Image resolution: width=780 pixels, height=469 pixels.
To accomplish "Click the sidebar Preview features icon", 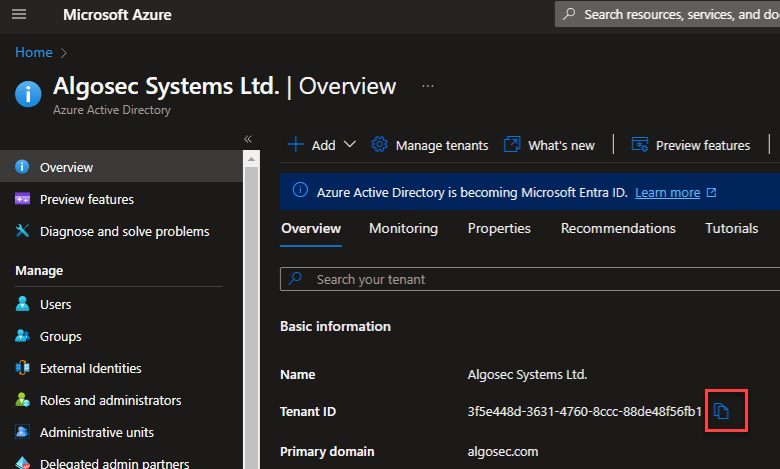I will (x=22, y=199).
